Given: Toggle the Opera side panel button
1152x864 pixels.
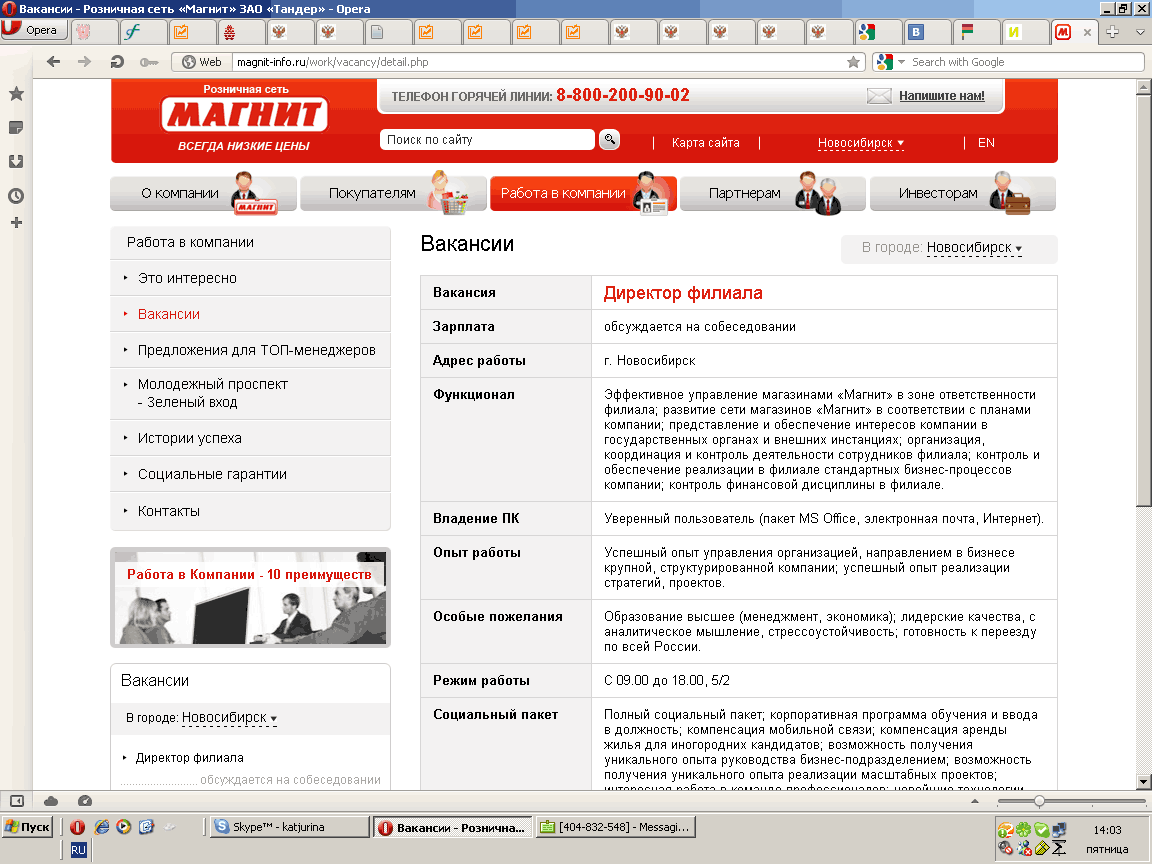Looking at the screenshot, I should click(17, 801).
